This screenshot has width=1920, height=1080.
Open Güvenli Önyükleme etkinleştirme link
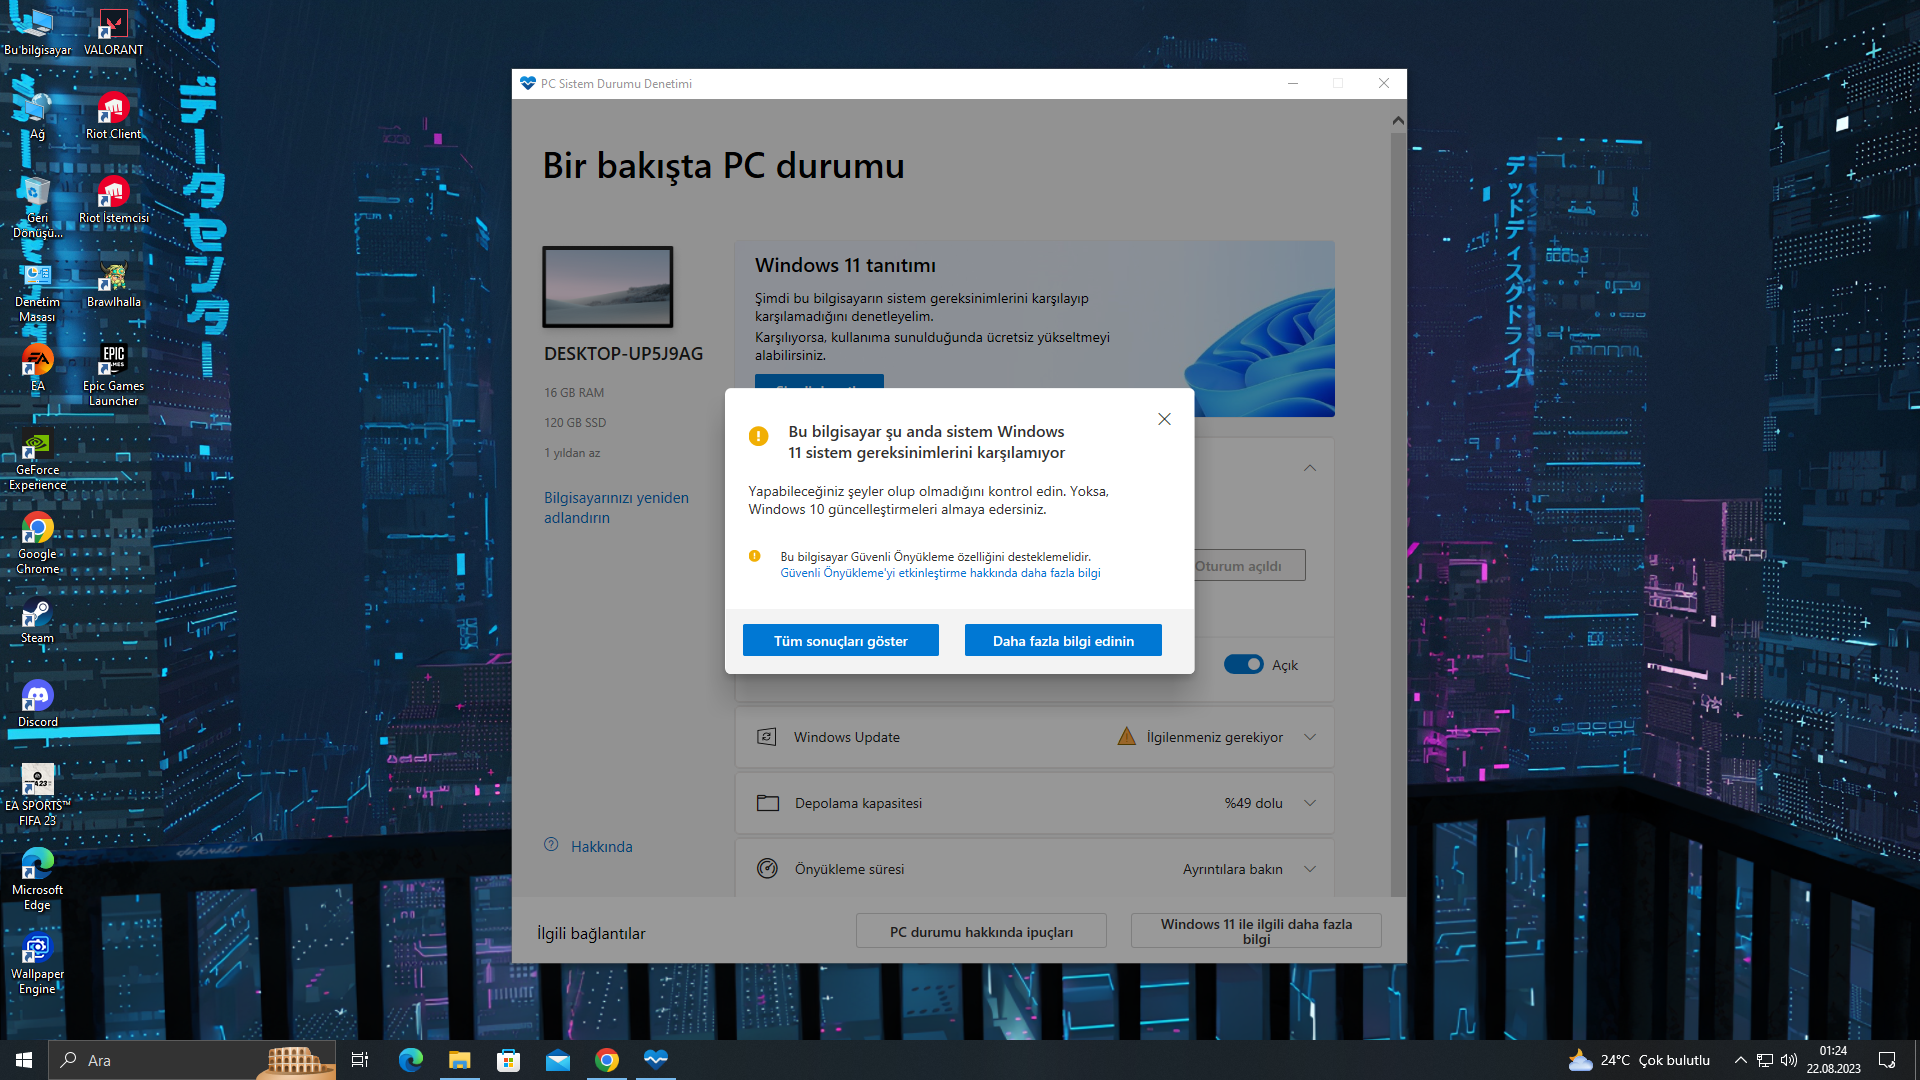pyautogui.click(x=940, y=573)
